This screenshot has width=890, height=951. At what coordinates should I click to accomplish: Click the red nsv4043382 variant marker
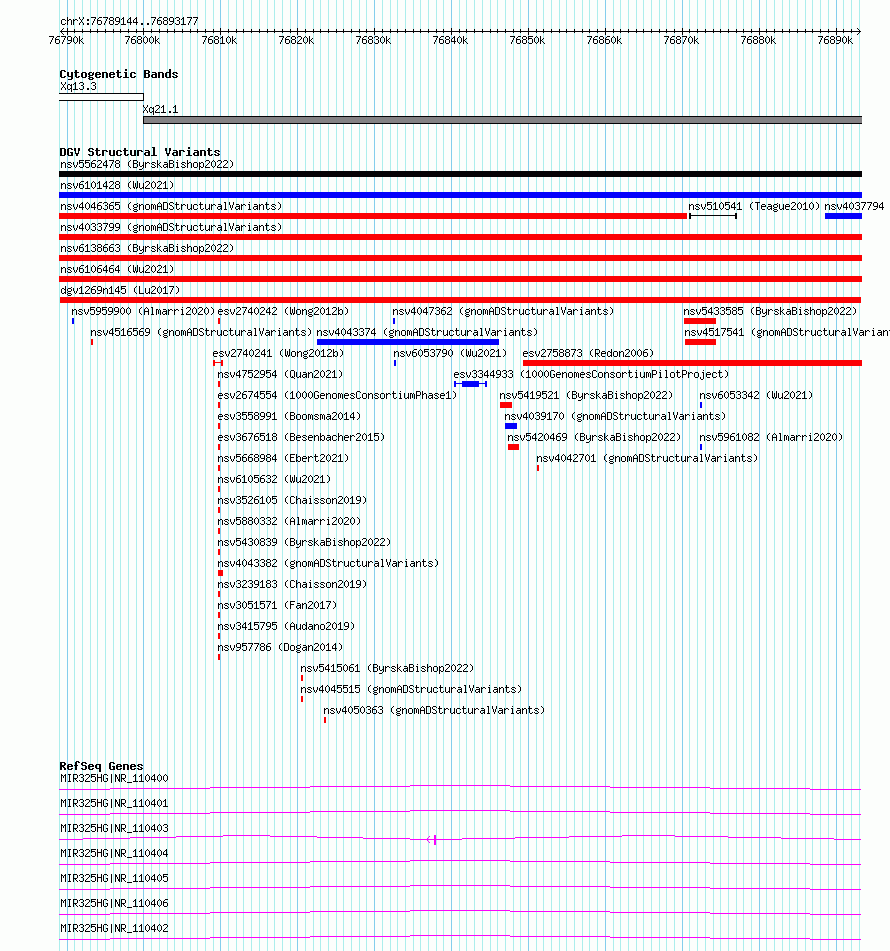pyautogui.click(x=220, y=573)
